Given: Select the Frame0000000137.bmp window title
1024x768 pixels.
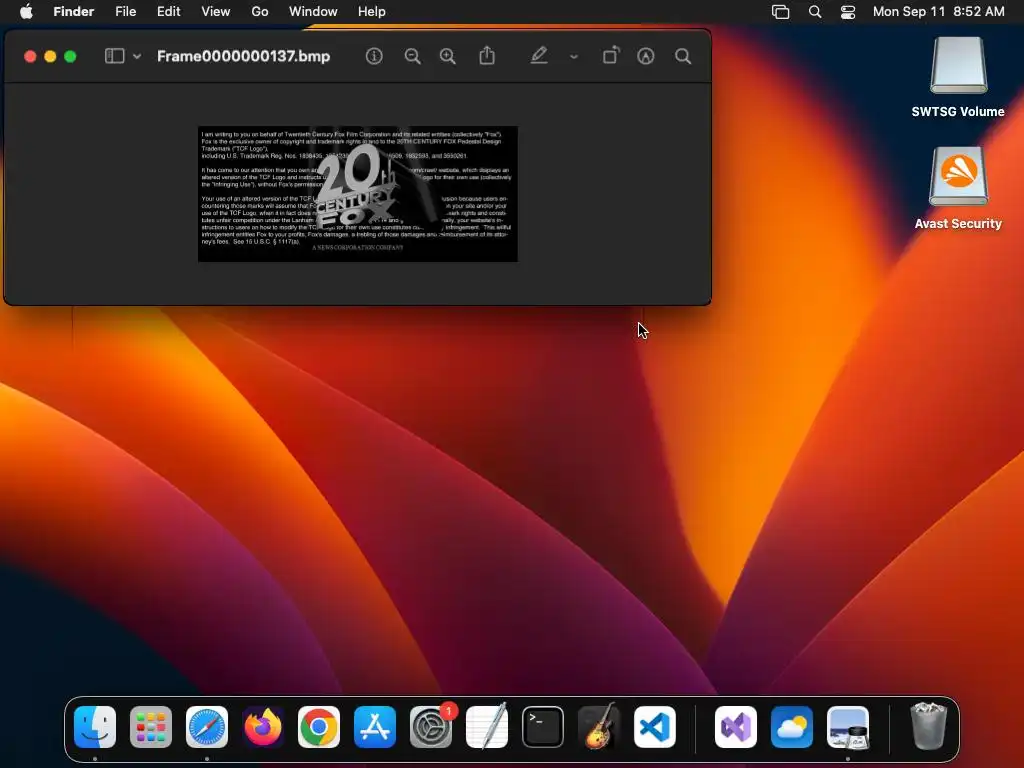Looking at the screenshot, I should point(244,56).
